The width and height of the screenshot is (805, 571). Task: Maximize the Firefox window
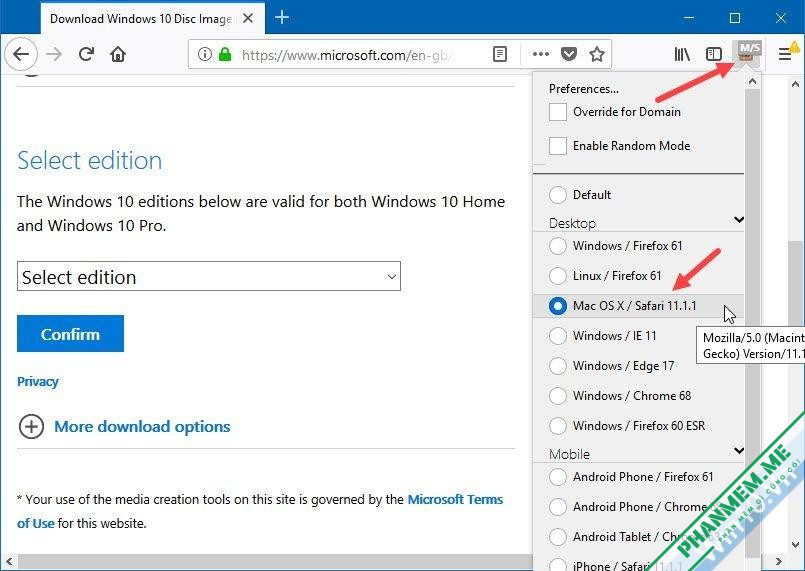tap(735, 18)
